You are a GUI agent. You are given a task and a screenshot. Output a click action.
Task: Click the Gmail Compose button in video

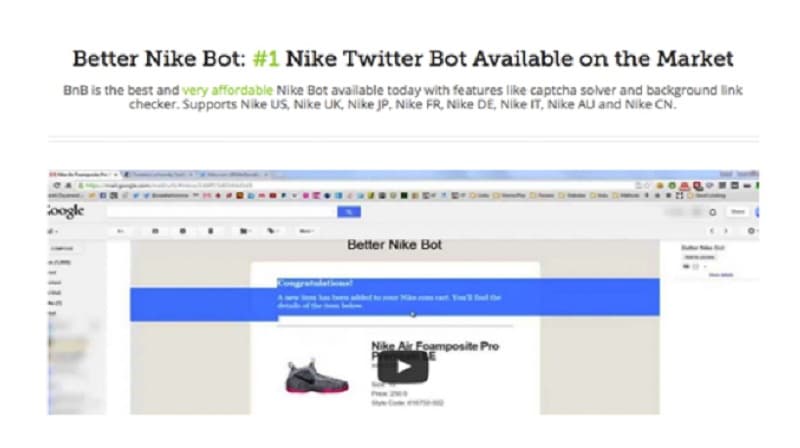coord(62,248)
